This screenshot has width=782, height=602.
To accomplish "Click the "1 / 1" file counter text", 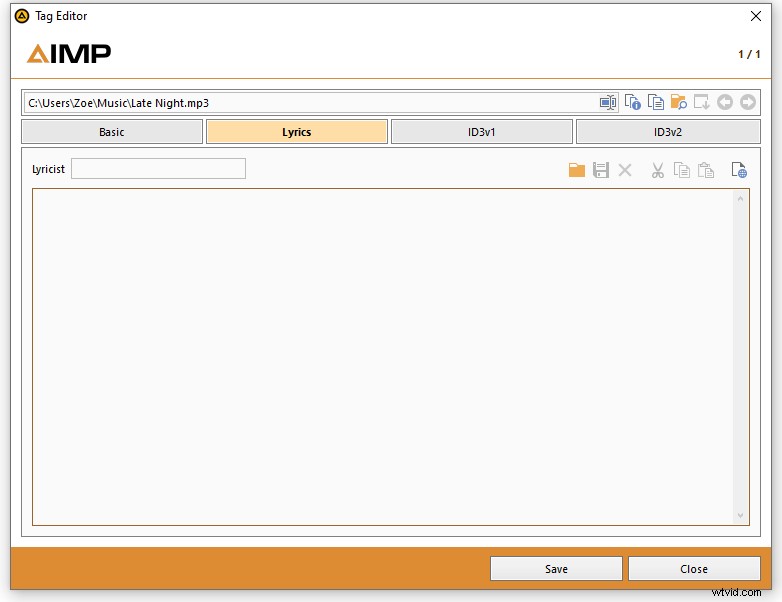I will point(749,54).
